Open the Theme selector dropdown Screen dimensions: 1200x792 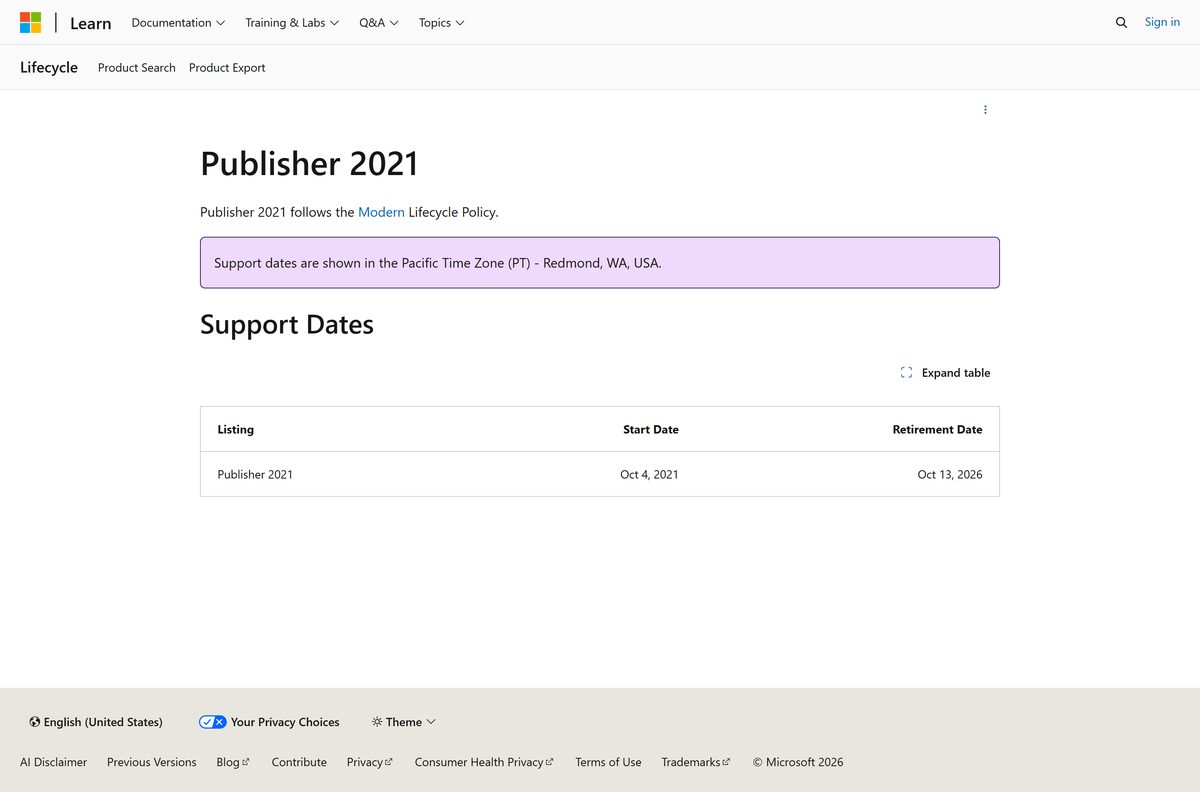404,722
